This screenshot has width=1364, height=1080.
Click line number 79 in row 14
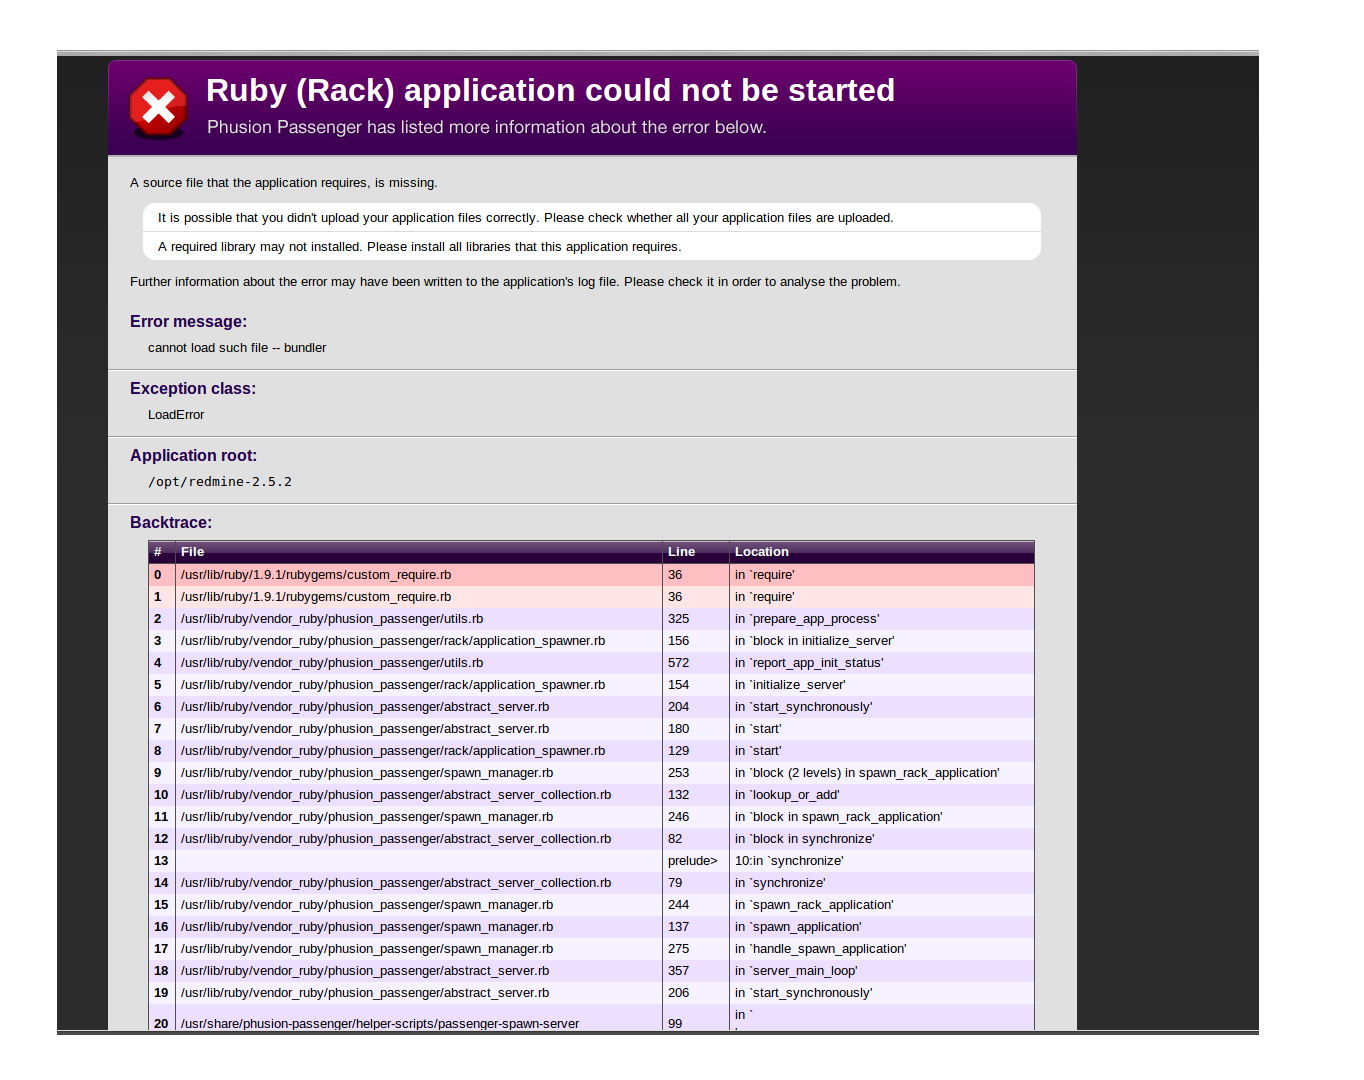(x=675, y=883)
